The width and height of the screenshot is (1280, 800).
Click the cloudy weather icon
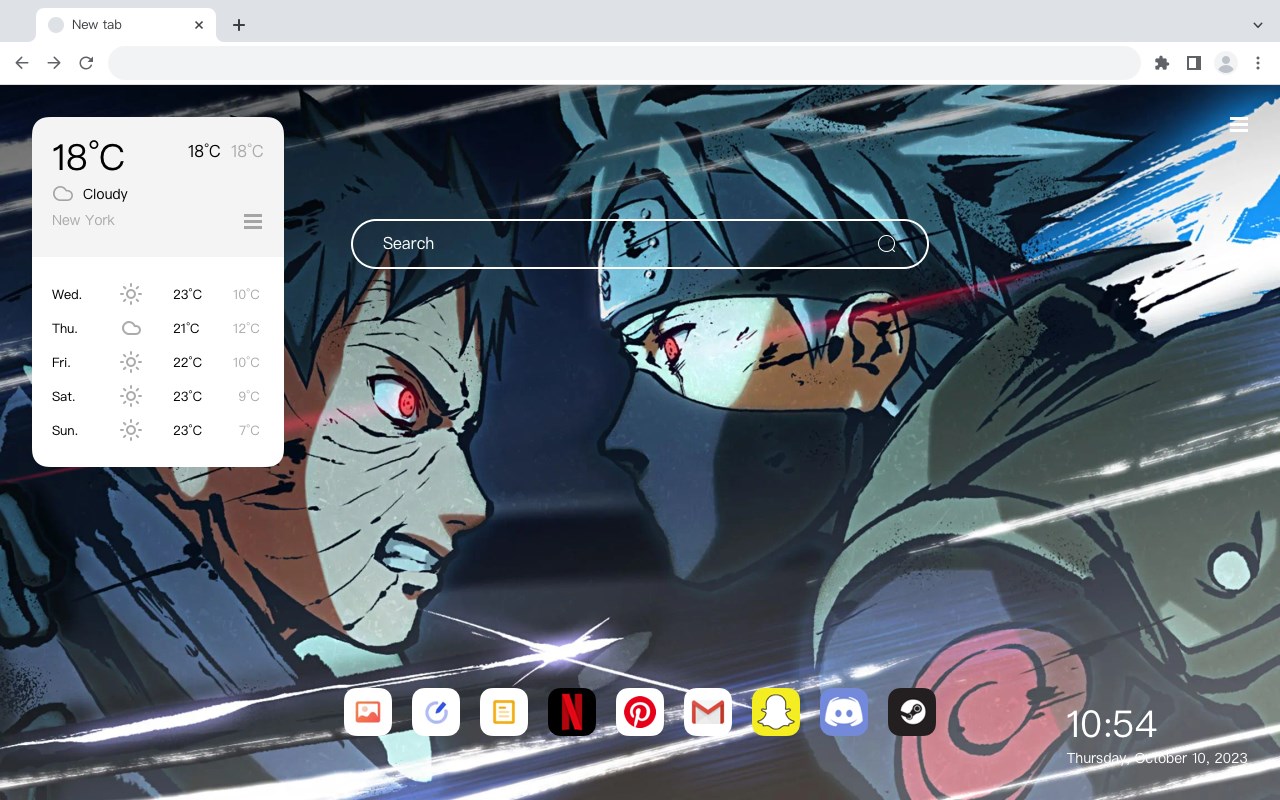click(63, 194)
